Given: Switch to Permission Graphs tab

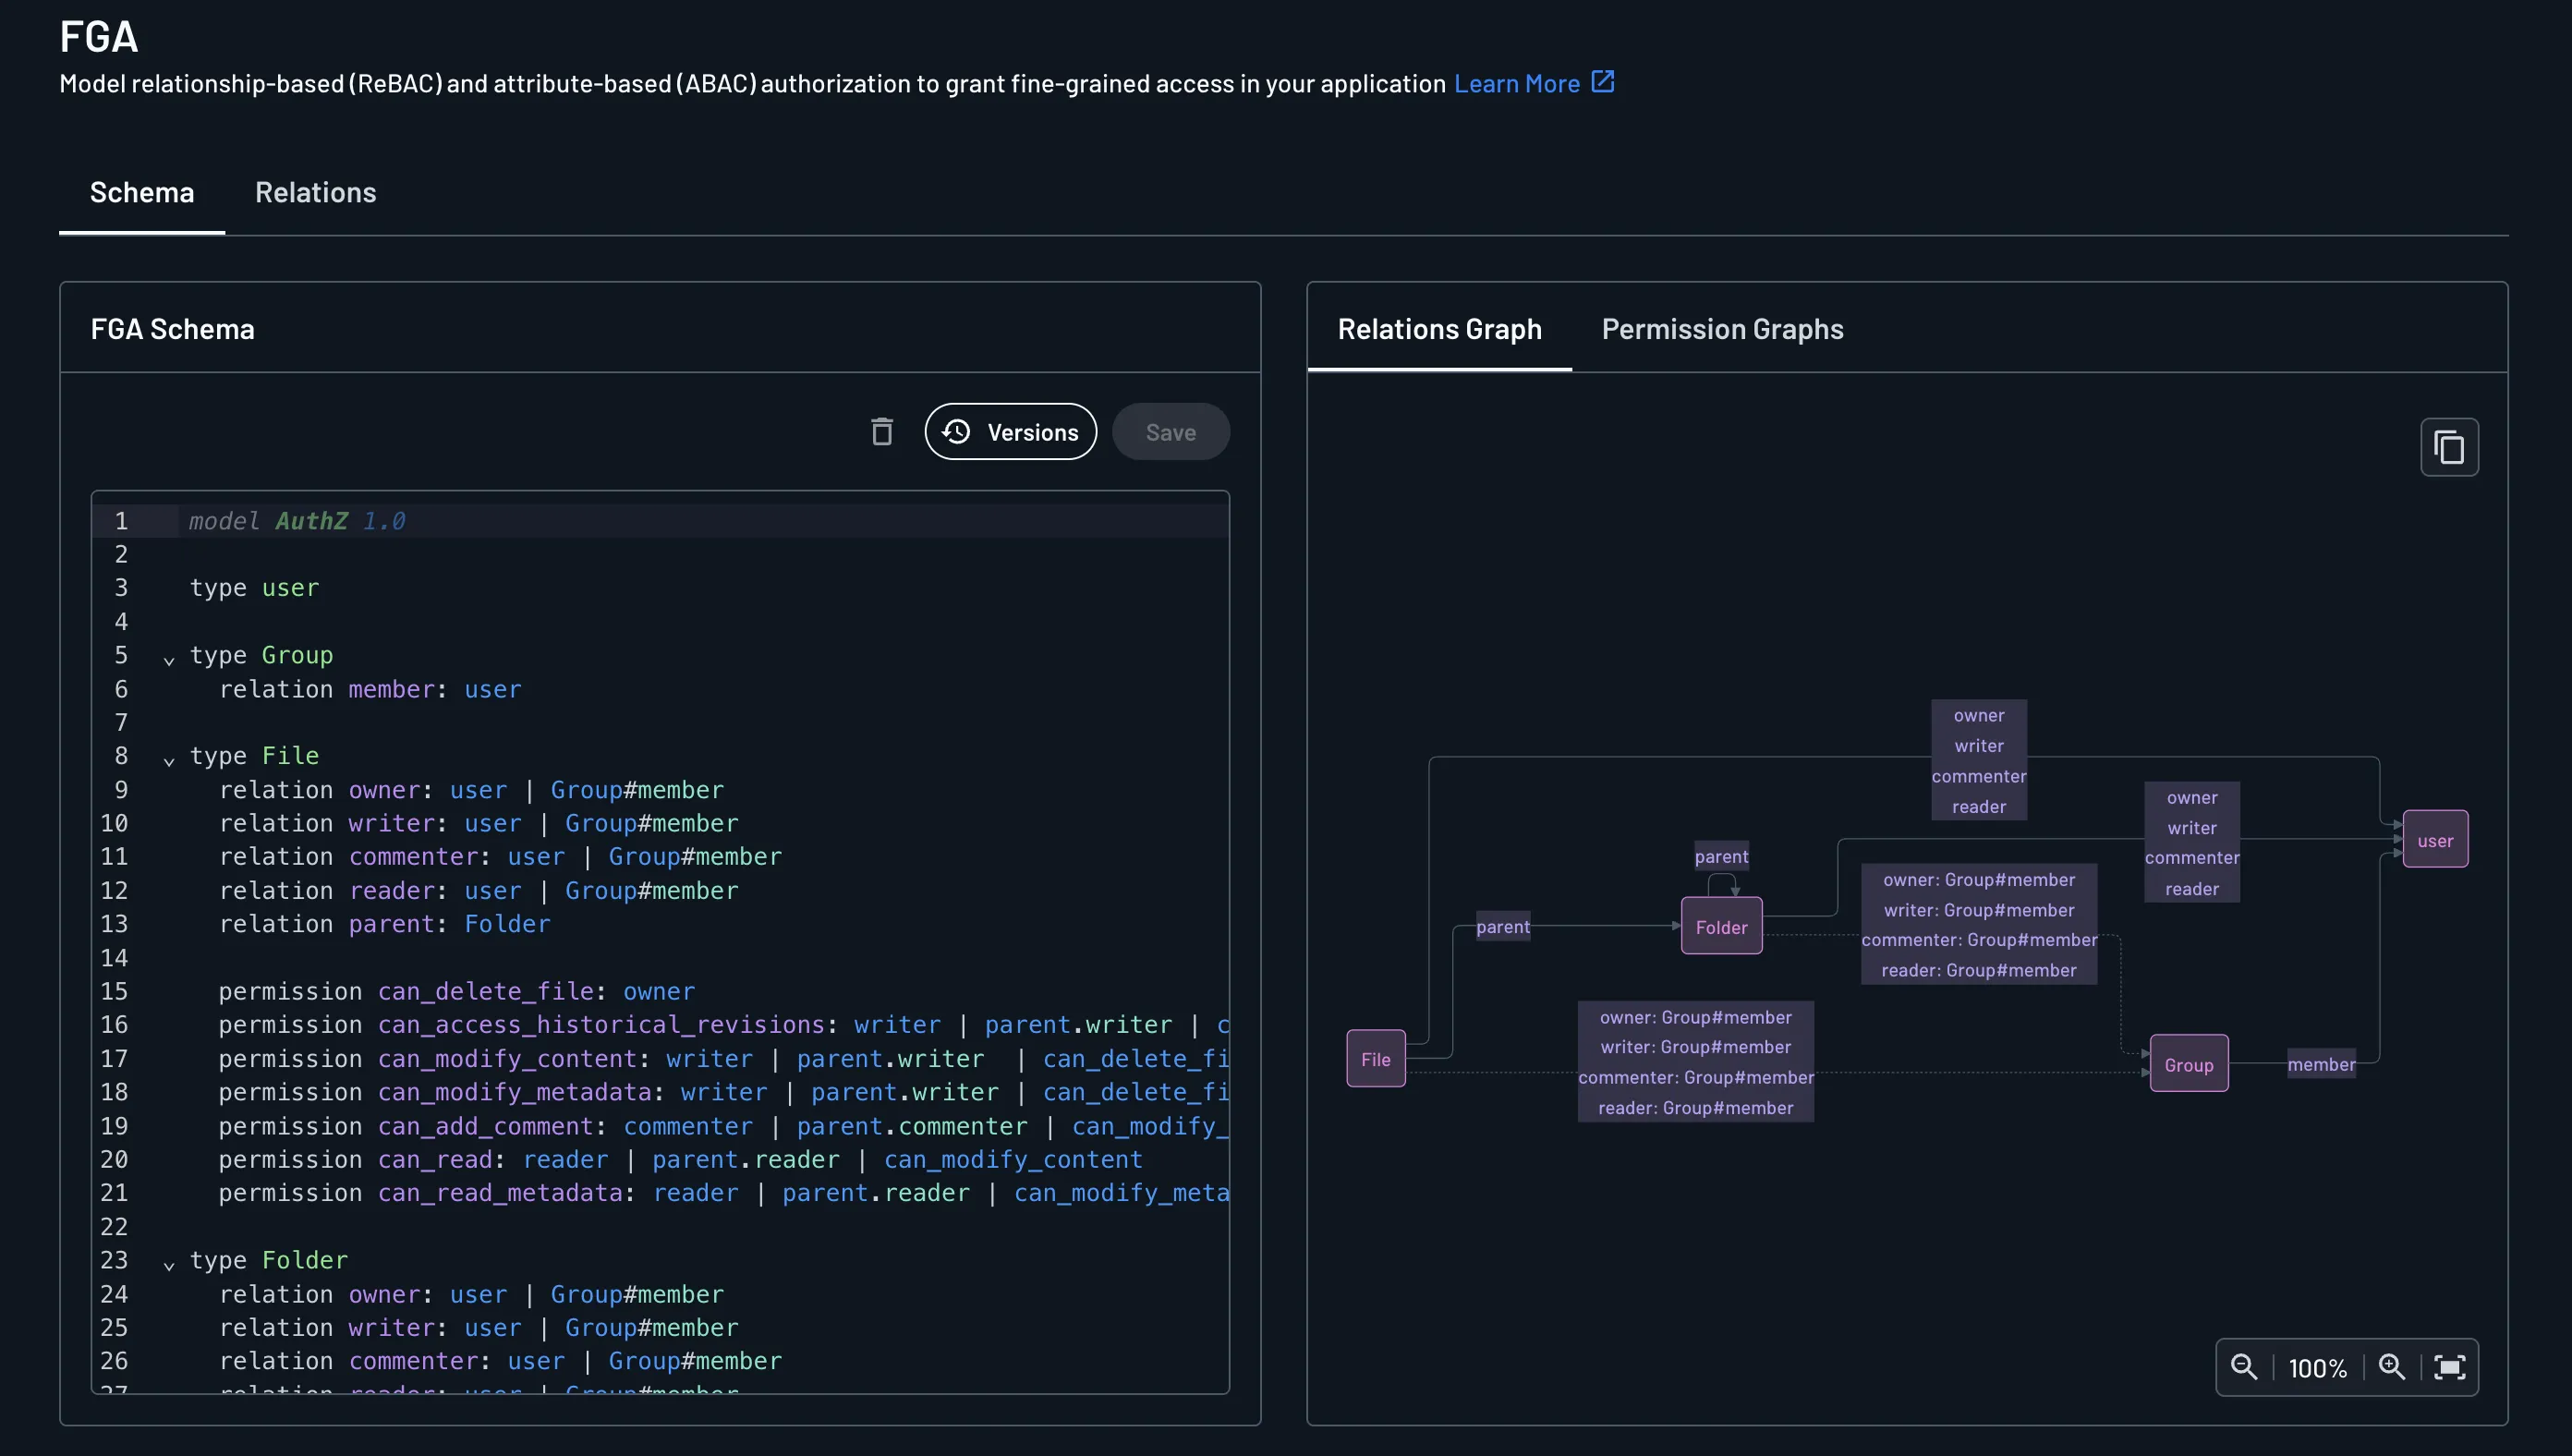Looking at the screenshot, I should pos(1722,329).
